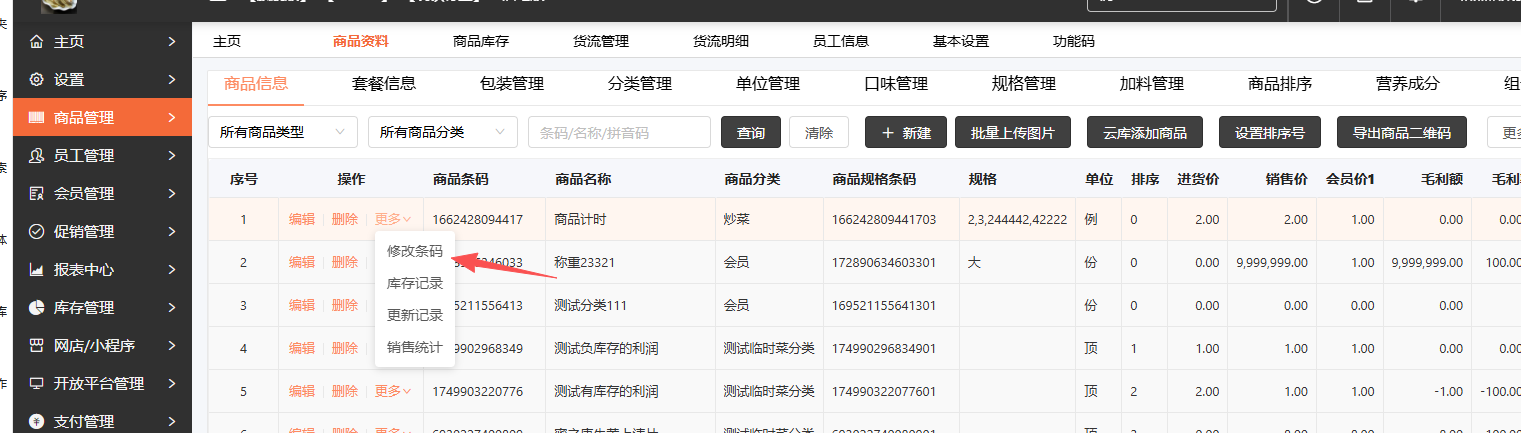The image size is (1521, 433).
Task: Click the ＋ 新建 button
Action: coord(905,133)
